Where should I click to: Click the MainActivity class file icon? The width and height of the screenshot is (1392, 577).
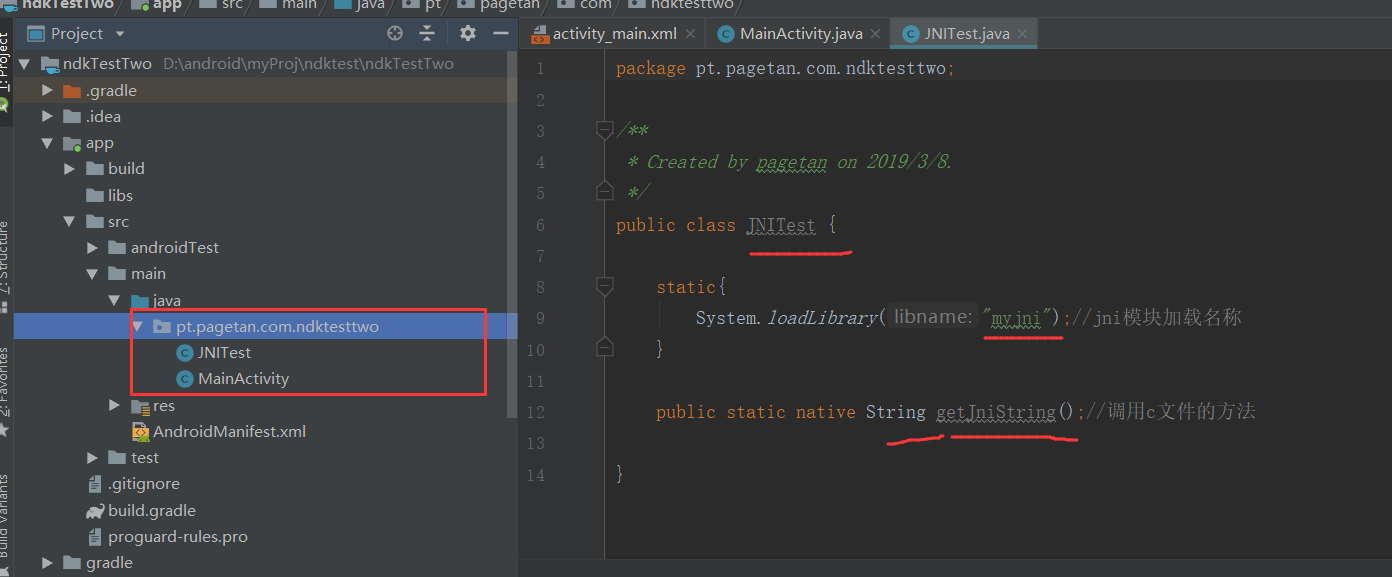[184, 378]
